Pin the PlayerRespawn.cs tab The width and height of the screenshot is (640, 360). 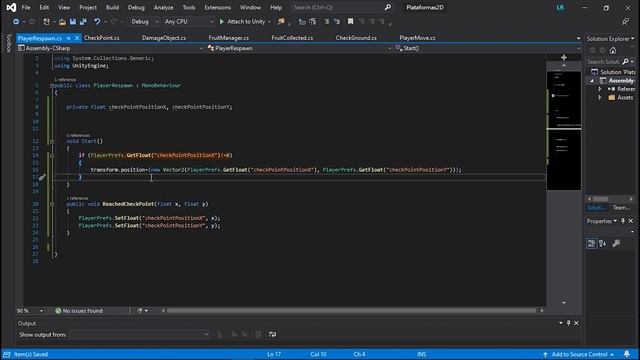pos(69,38)
